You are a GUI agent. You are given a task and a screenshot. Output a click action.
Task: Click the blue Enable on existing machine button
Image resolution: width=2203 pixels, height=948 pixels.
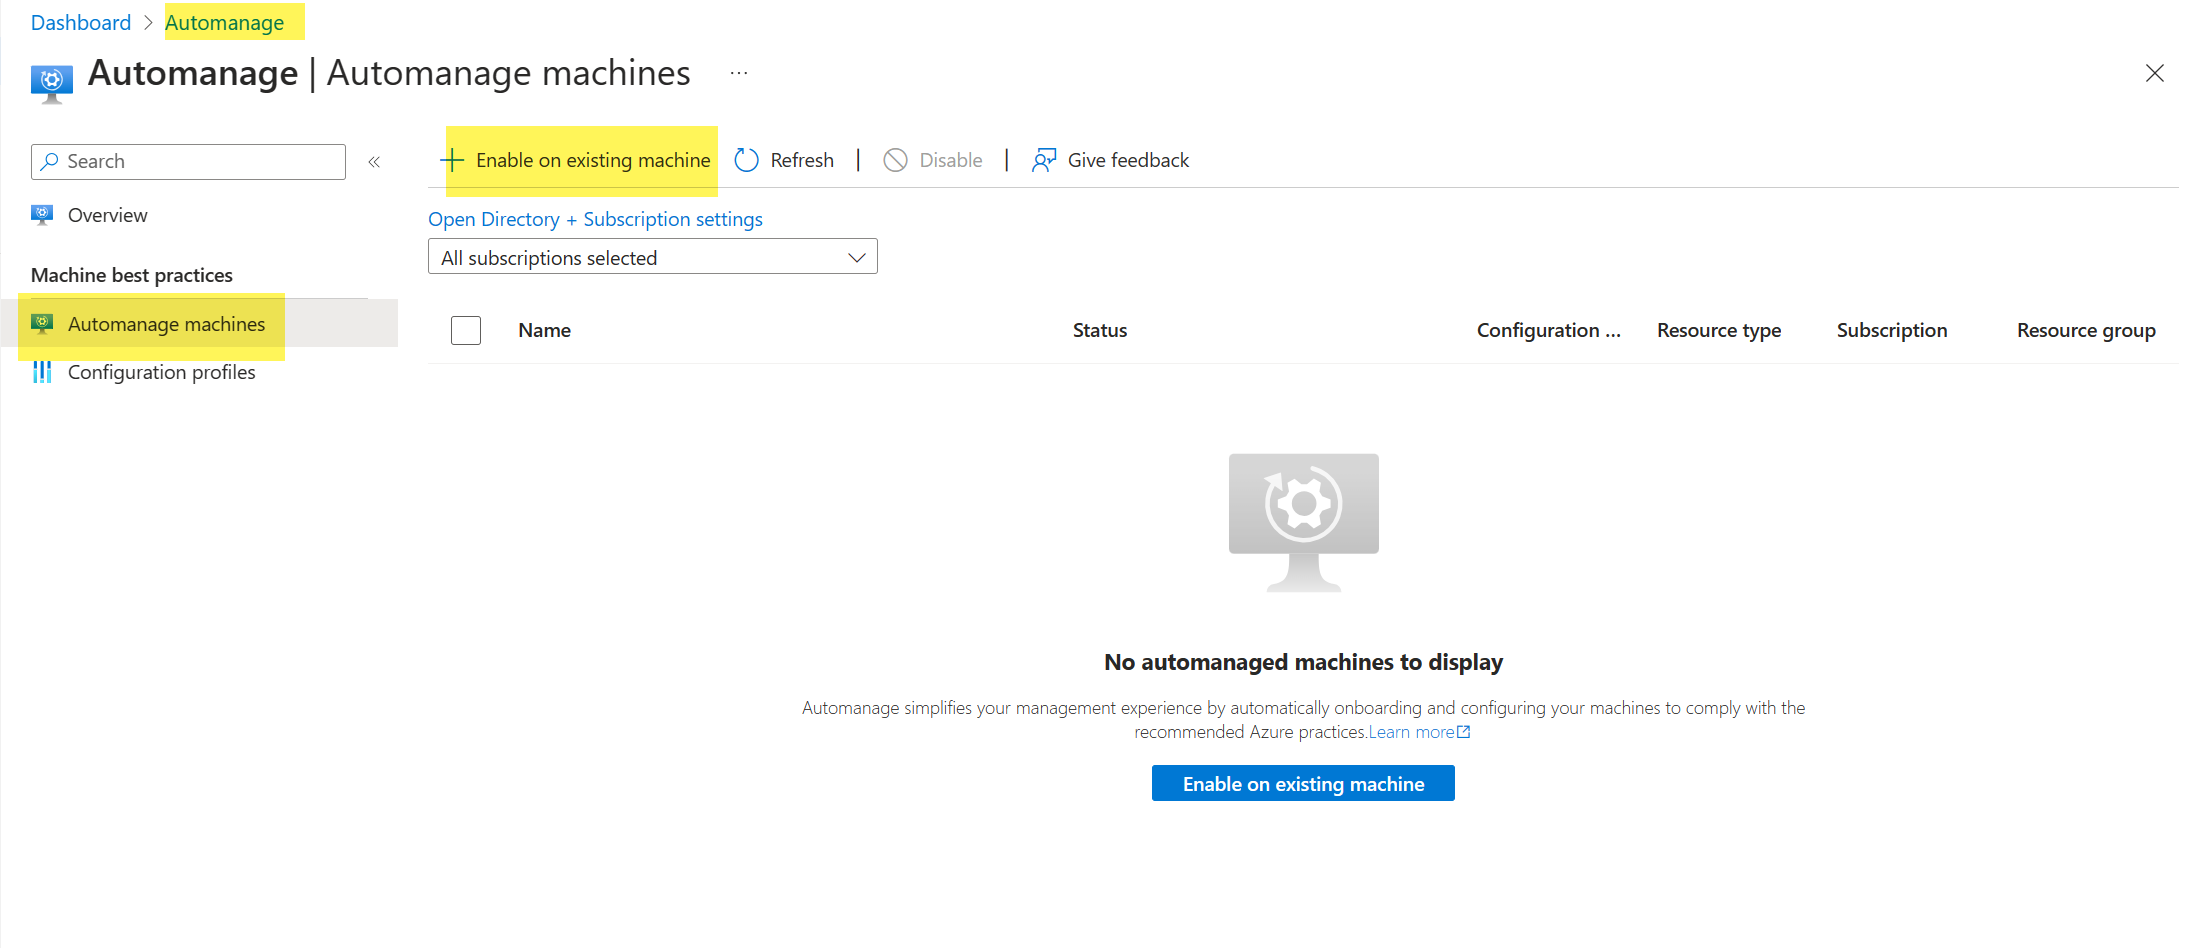(1303, 783)
